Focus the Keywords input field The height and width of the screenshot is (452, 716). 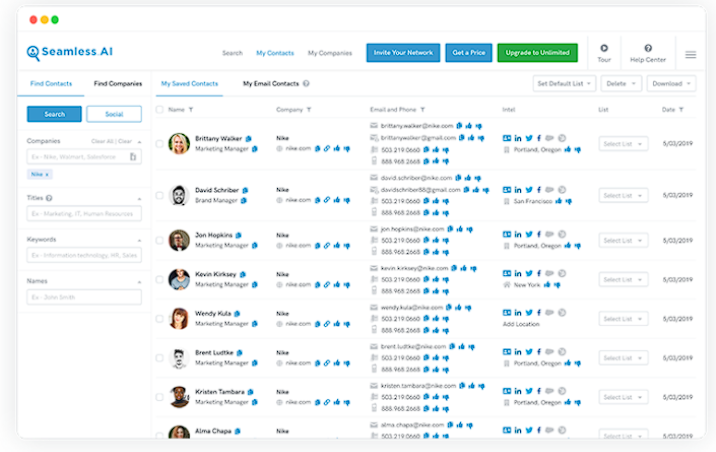84,255
